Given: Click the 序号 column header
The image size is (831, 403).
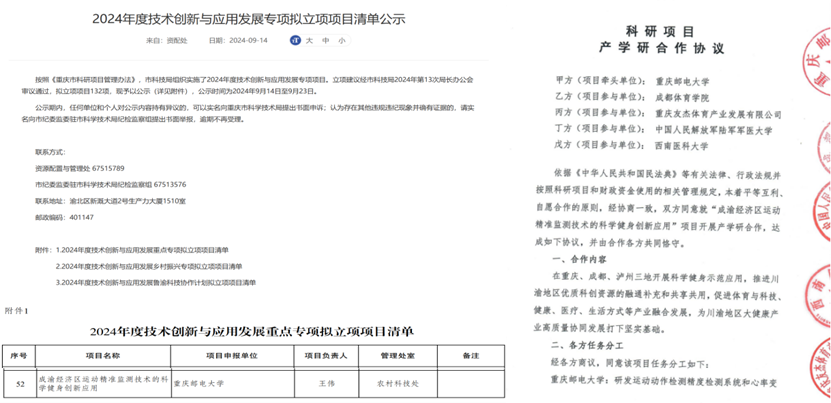Looking at the screenshot, I should click(17, 355).
